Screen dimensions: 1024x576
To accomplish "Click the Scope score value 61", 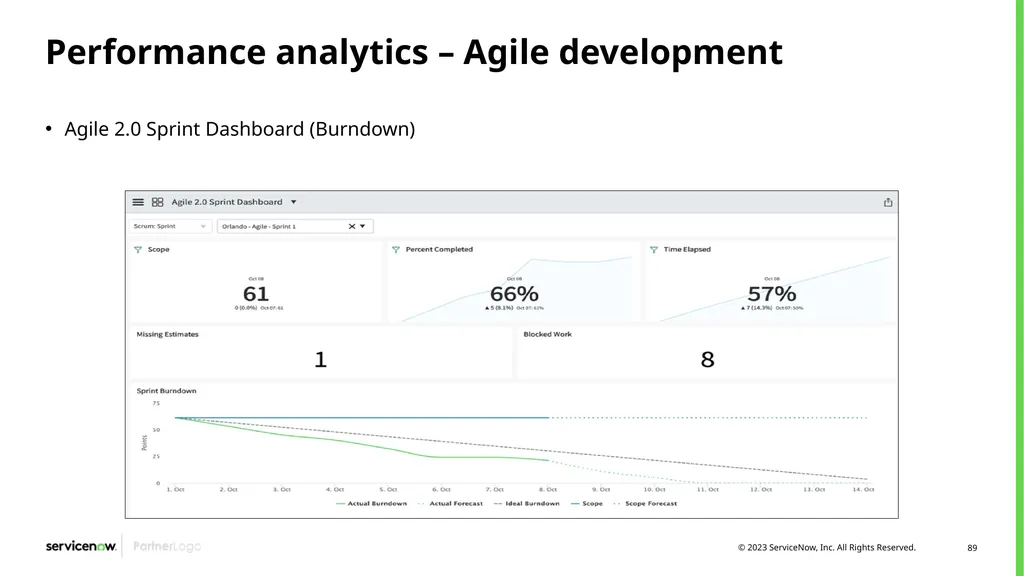I will pos(256,294).
